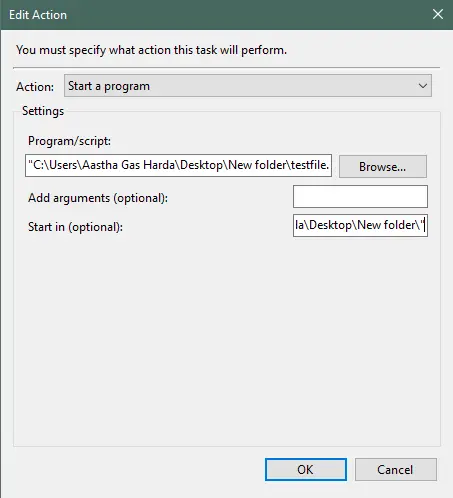The width and height of the screenshot is (453, 498).
Task: Click into the Program/script path field
Action: click(178, 165)
